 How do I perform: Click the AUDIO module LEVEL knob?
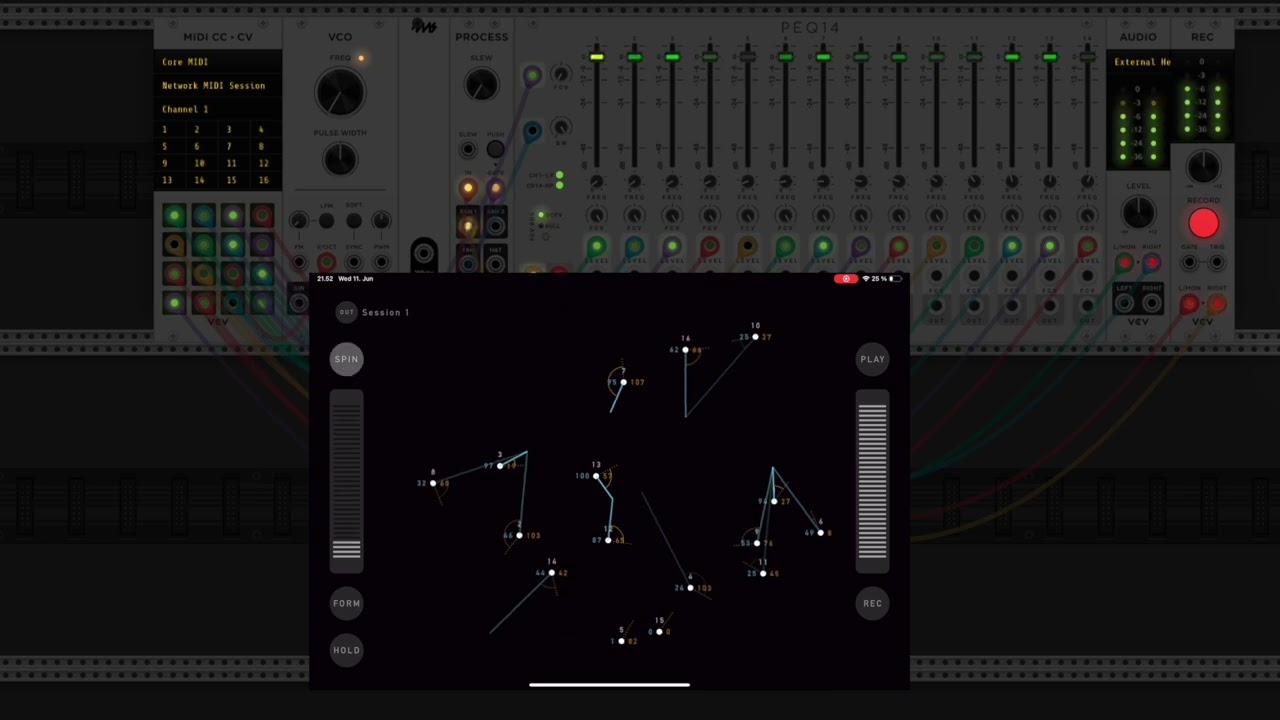pyautogui.click(x=1138, y=212)
